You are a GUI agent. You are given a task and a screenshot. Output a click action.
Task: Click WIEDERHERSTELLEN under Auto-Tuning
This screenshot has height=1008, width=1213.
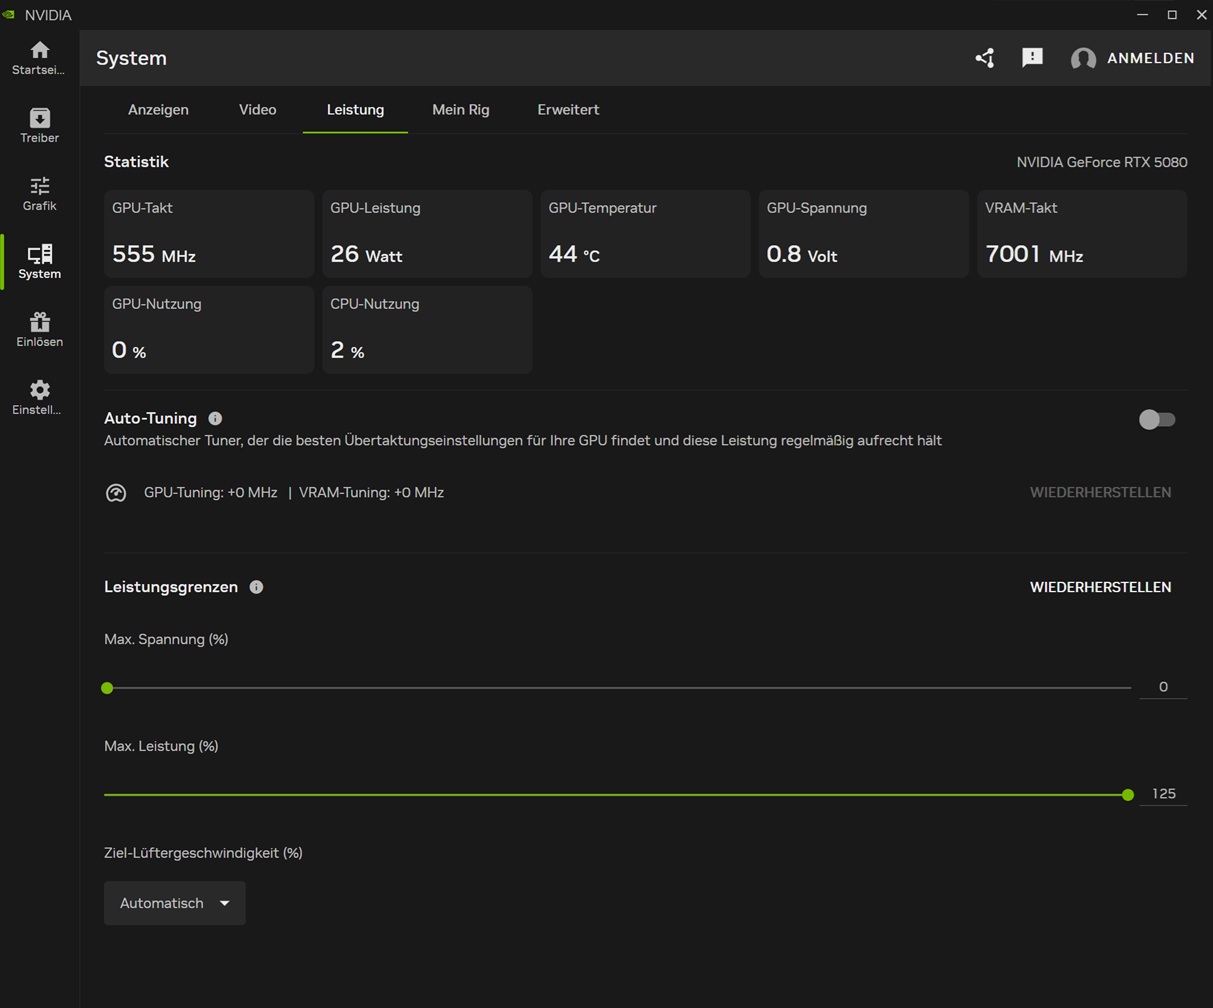(x=1101, y=492)
